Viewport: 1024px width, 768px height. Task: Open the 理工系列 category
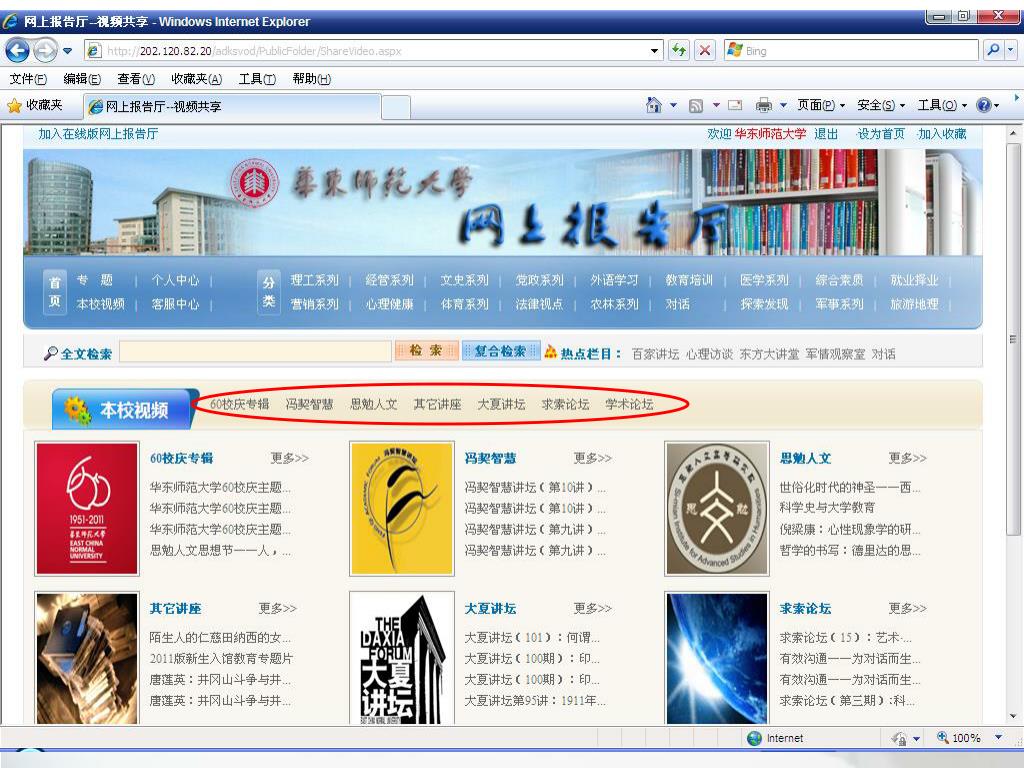(x=314, y=280)
